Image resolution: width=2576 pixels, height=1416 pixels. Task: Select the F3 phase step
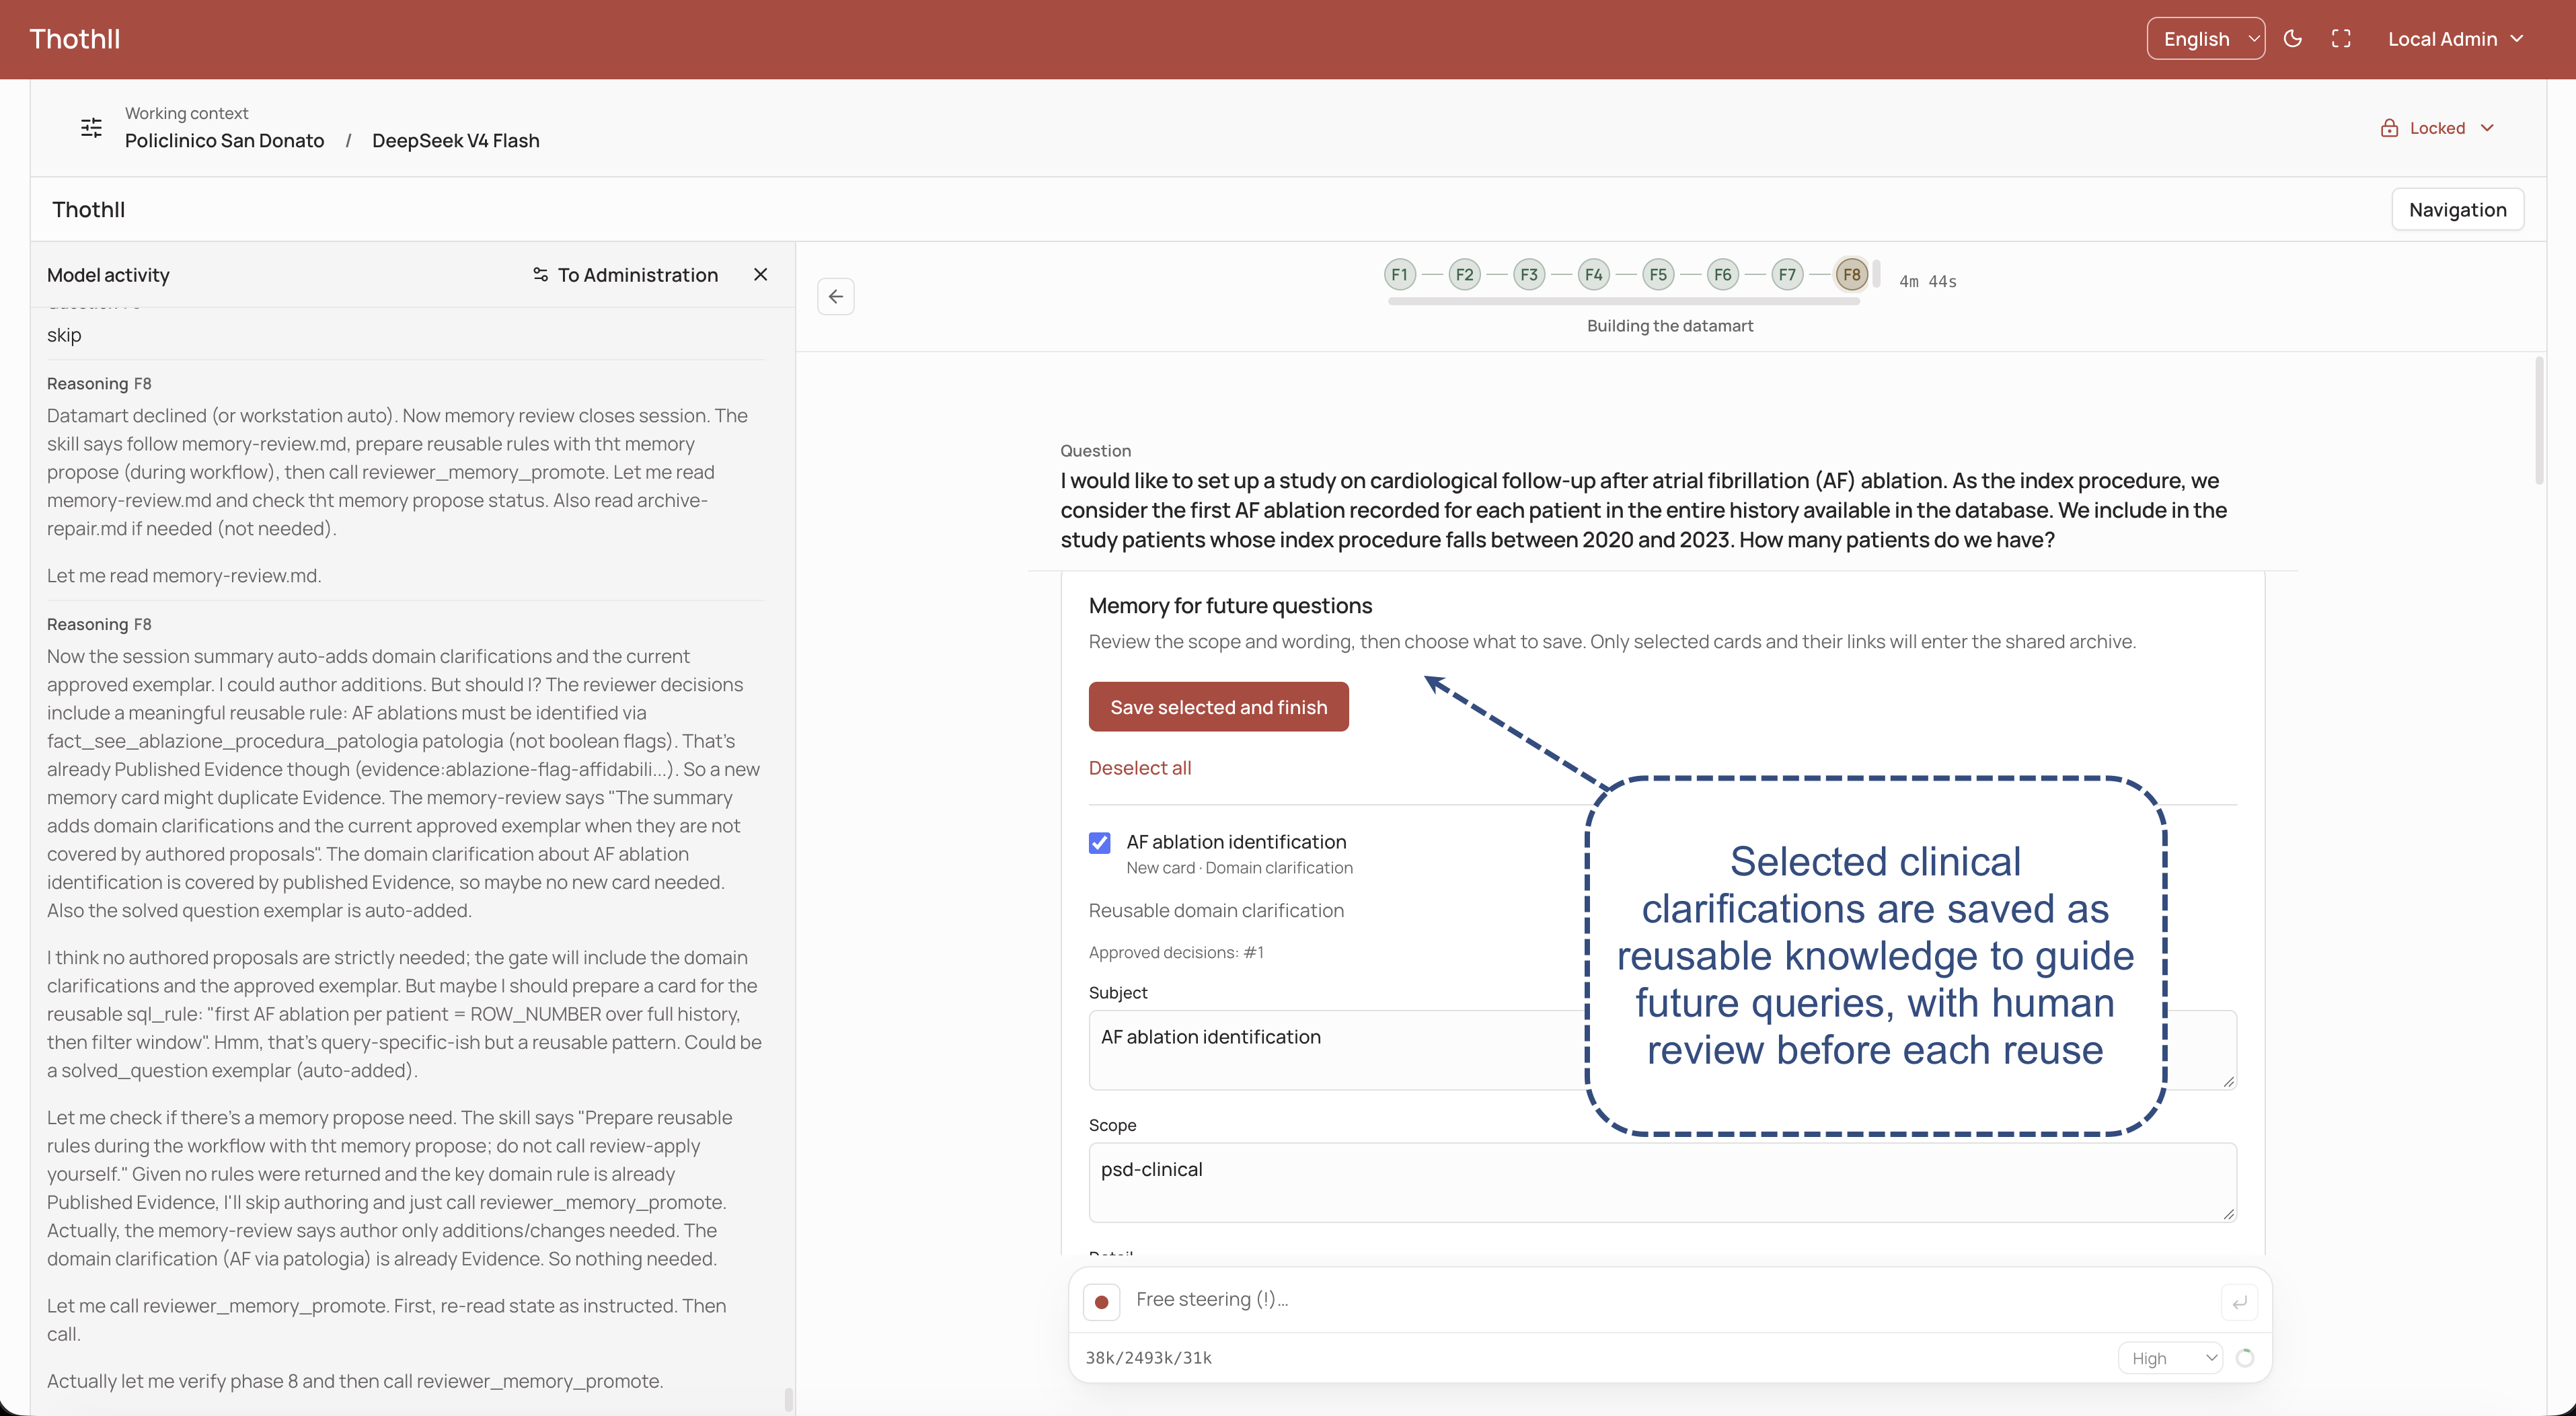1529,274
